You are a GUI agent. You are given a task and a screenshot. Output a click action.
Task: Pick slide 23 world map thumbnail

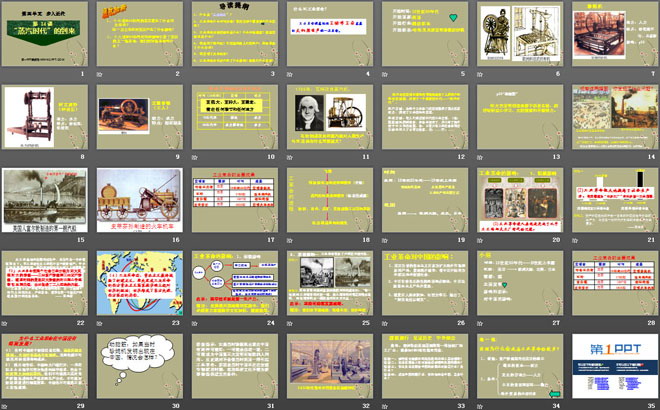click(140, 283)
